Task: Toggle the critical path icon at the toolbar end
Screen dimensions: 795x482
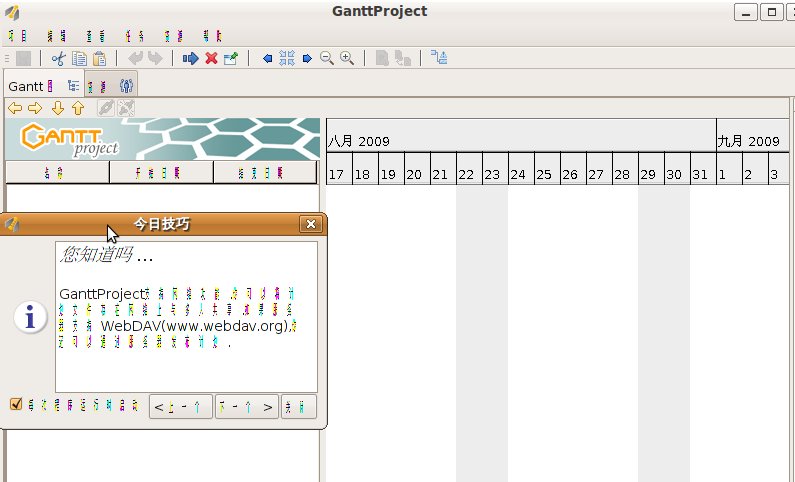Action: [x=439, y=57]
